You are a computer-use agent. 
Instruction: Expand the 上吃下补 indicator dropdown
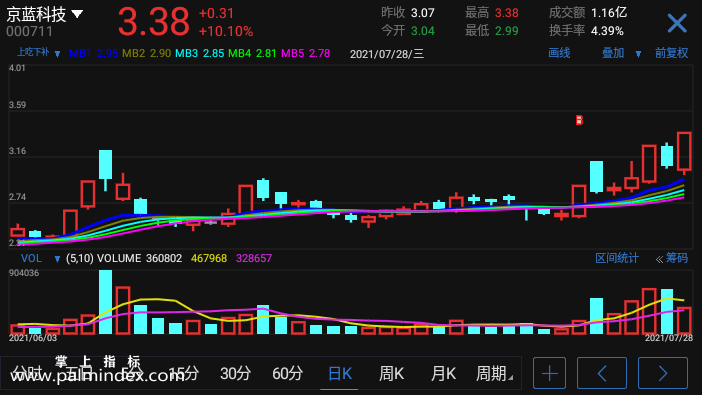pos(57,54)
